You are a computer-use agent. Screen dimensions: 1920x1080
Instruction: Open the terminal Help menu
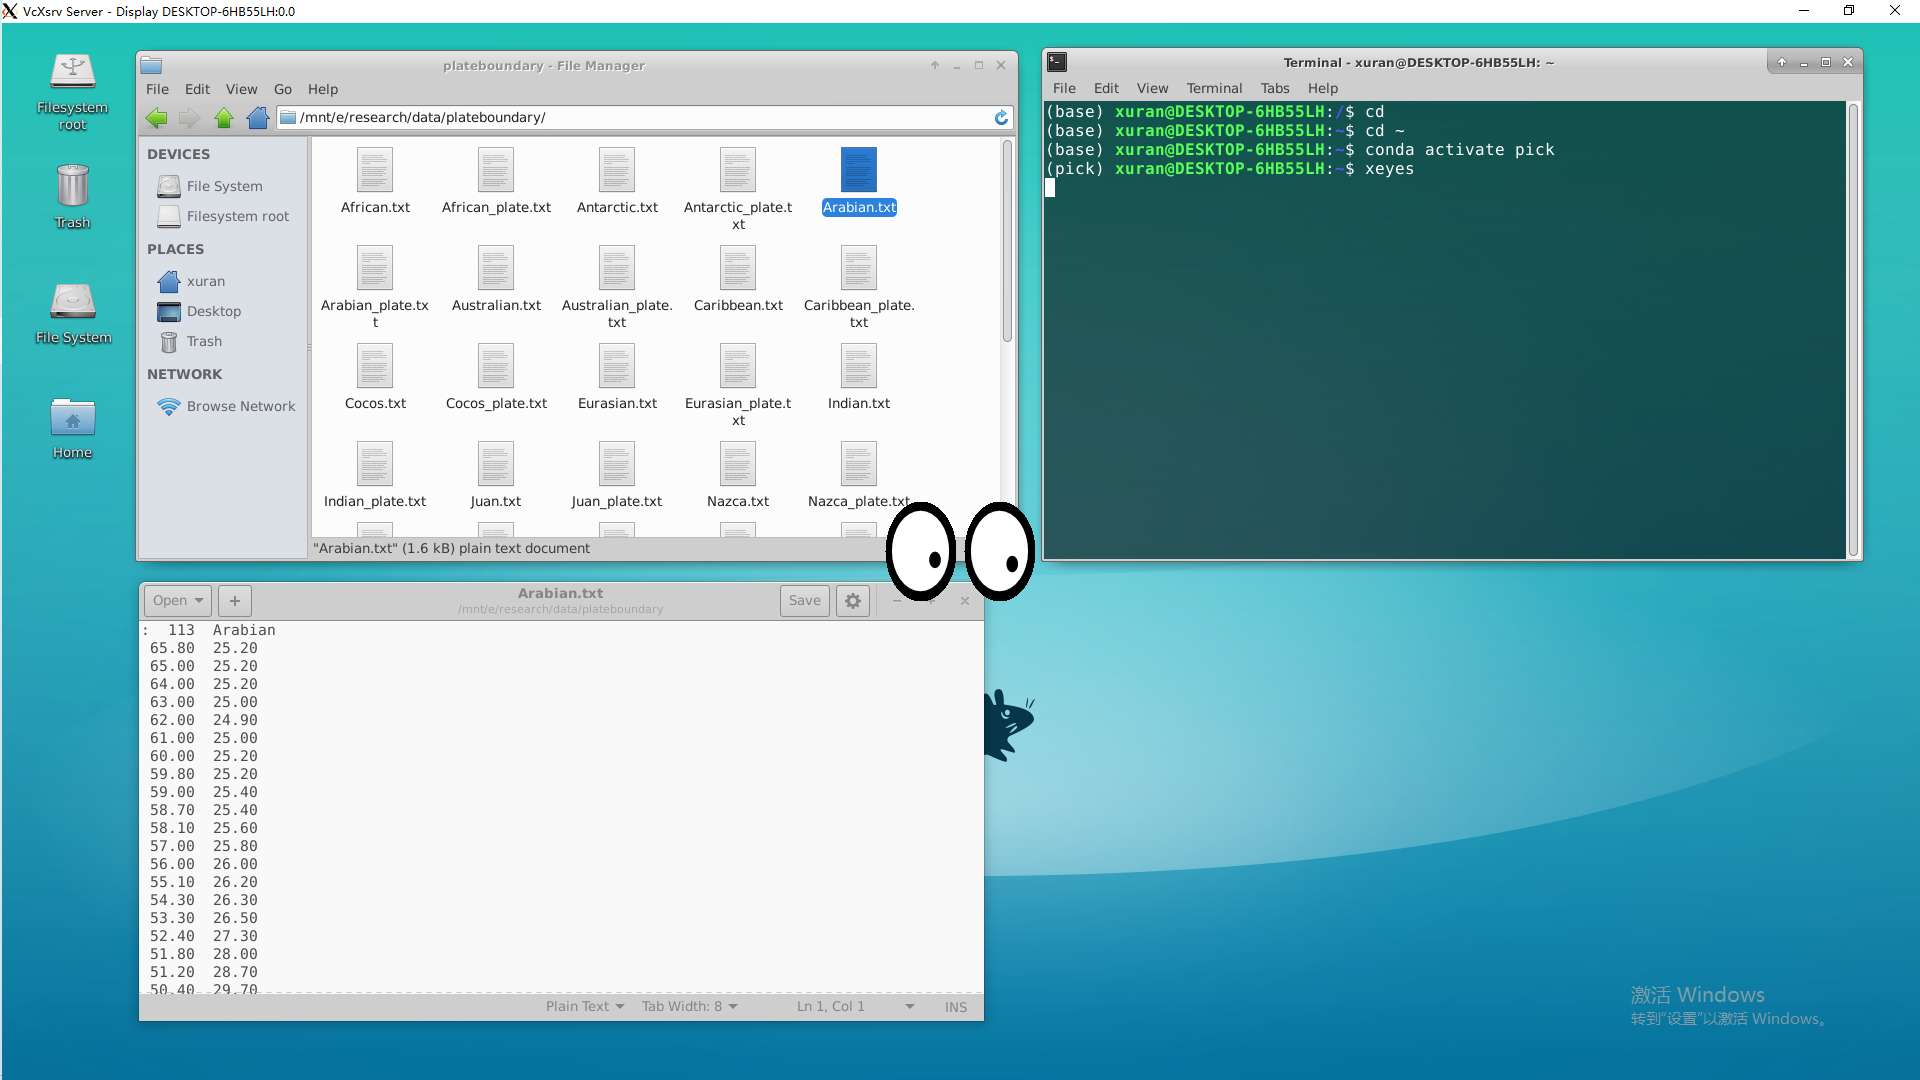tap(1322, 88)
